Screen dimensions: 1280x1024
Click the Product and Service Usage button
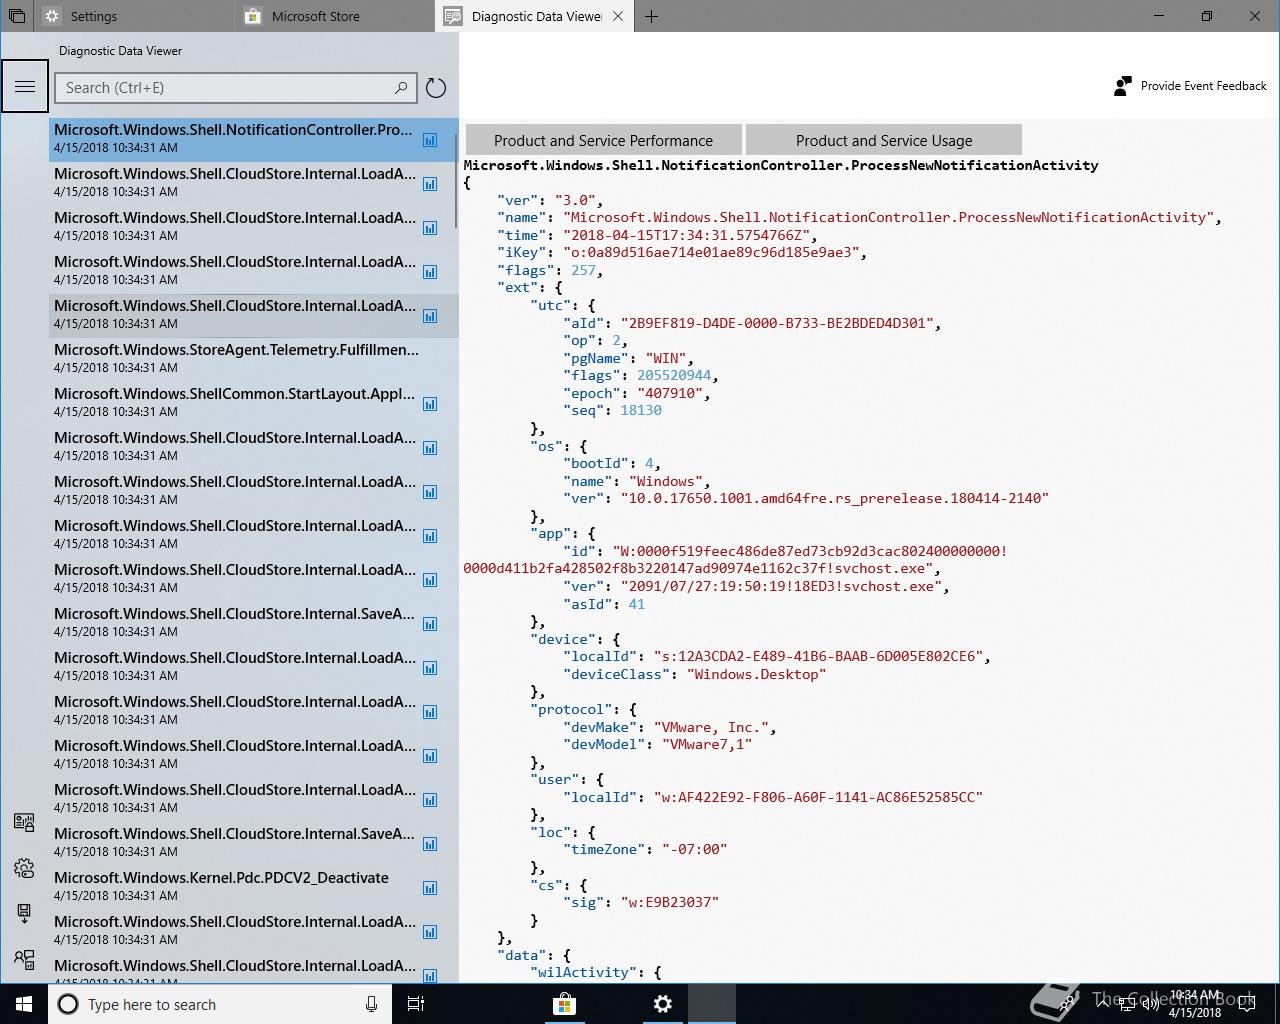[884, 140]
